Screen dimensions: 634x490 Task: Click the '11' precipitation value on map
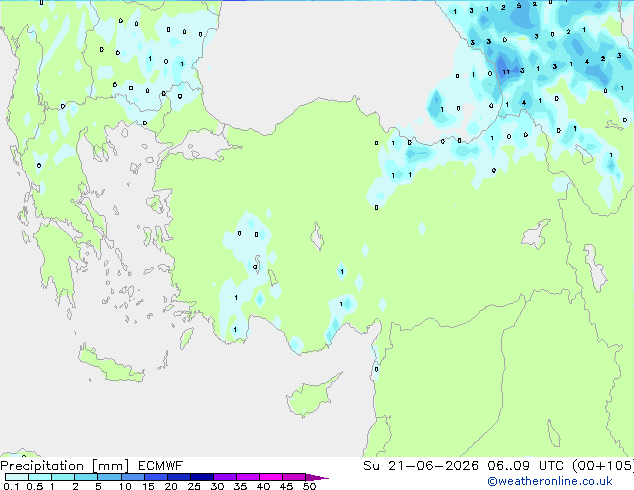[506, 72]
